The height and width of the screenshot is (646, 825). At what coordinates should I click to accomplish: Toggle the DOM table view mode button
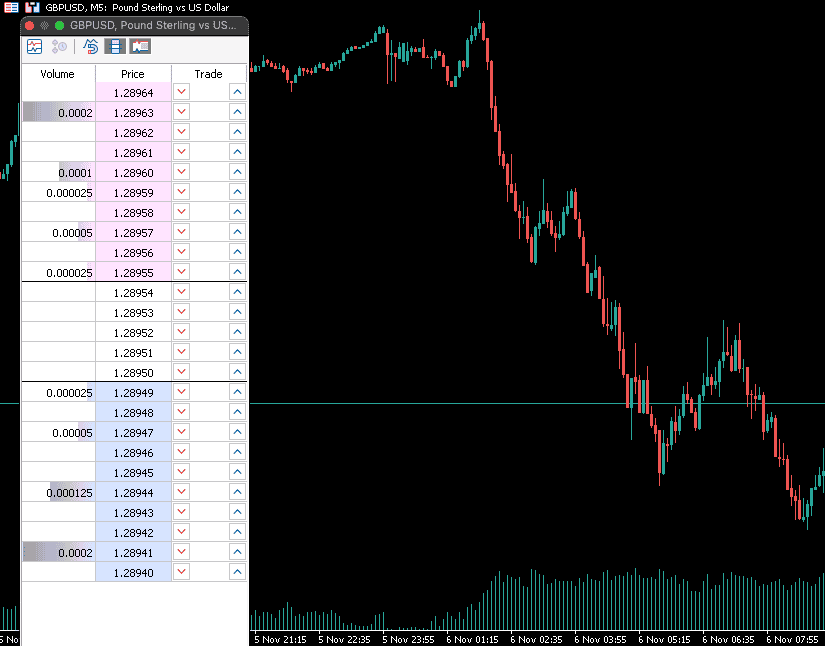(114, 46)
